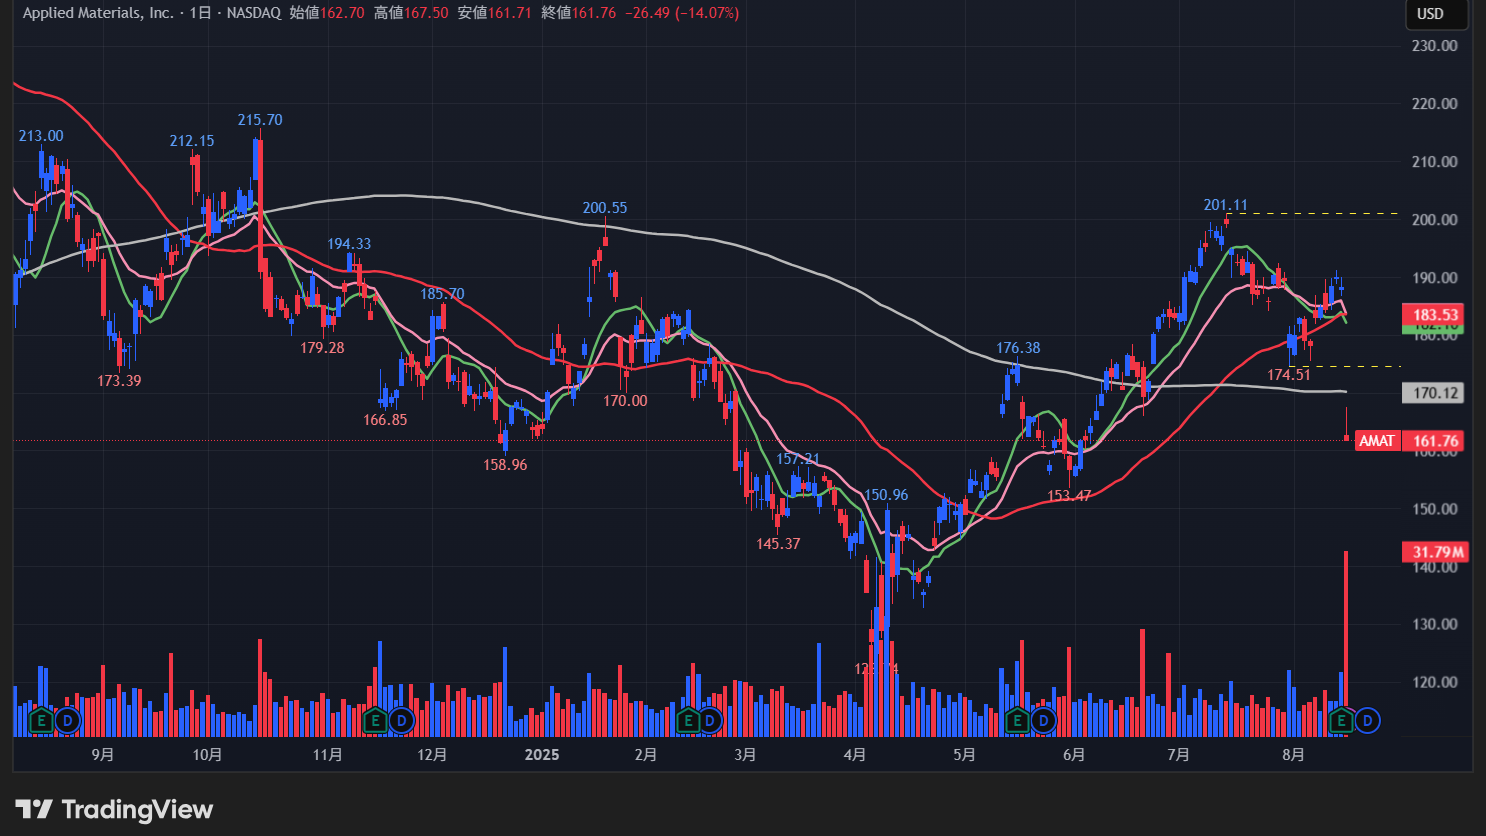The image size is (1486, 836).
Task: Click the 185.70 high price label
Action: click(442, 294)
